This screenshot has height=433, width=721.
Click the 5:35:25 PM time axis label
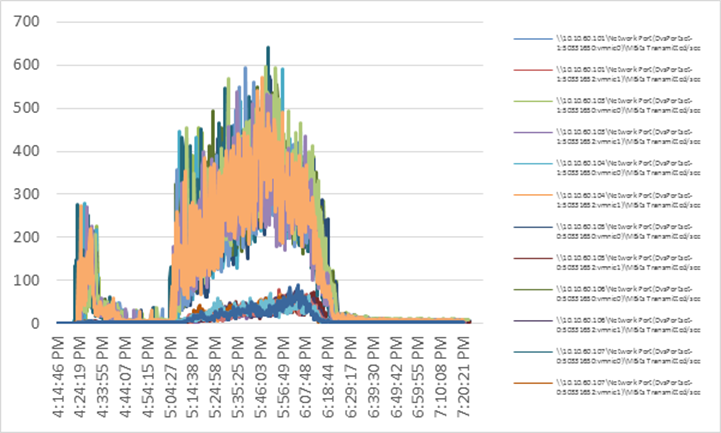(x=238, y=377)
